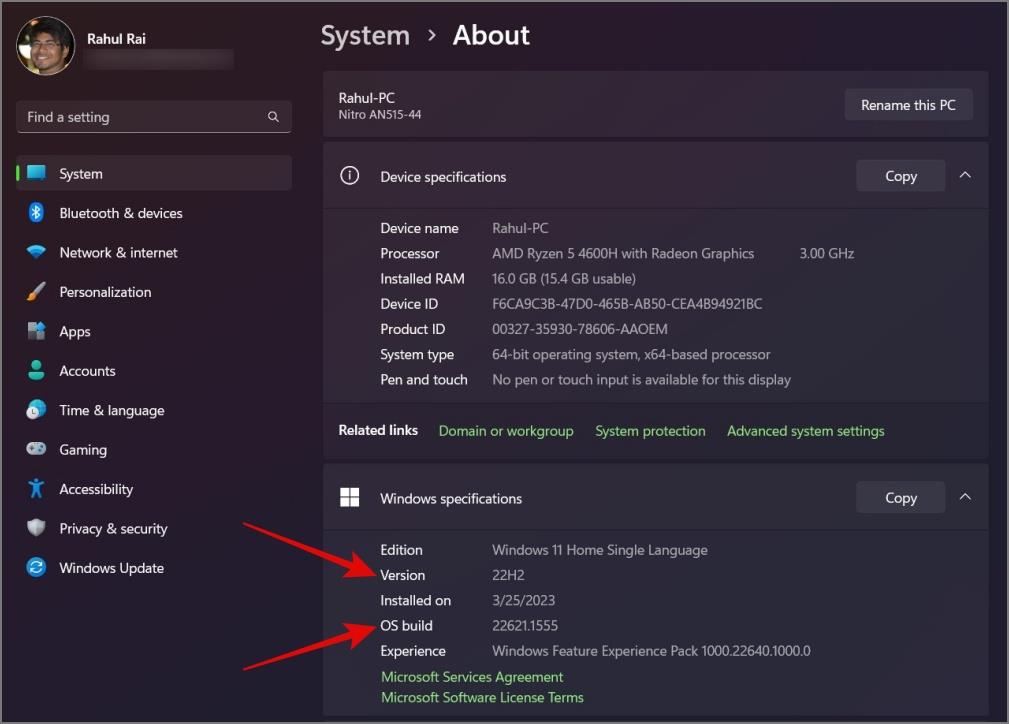Image resolution: width=1009 pixels, height=724 pixels.
Task: Click Rahul Rai profile picture
Action: (x=45, y=46)
